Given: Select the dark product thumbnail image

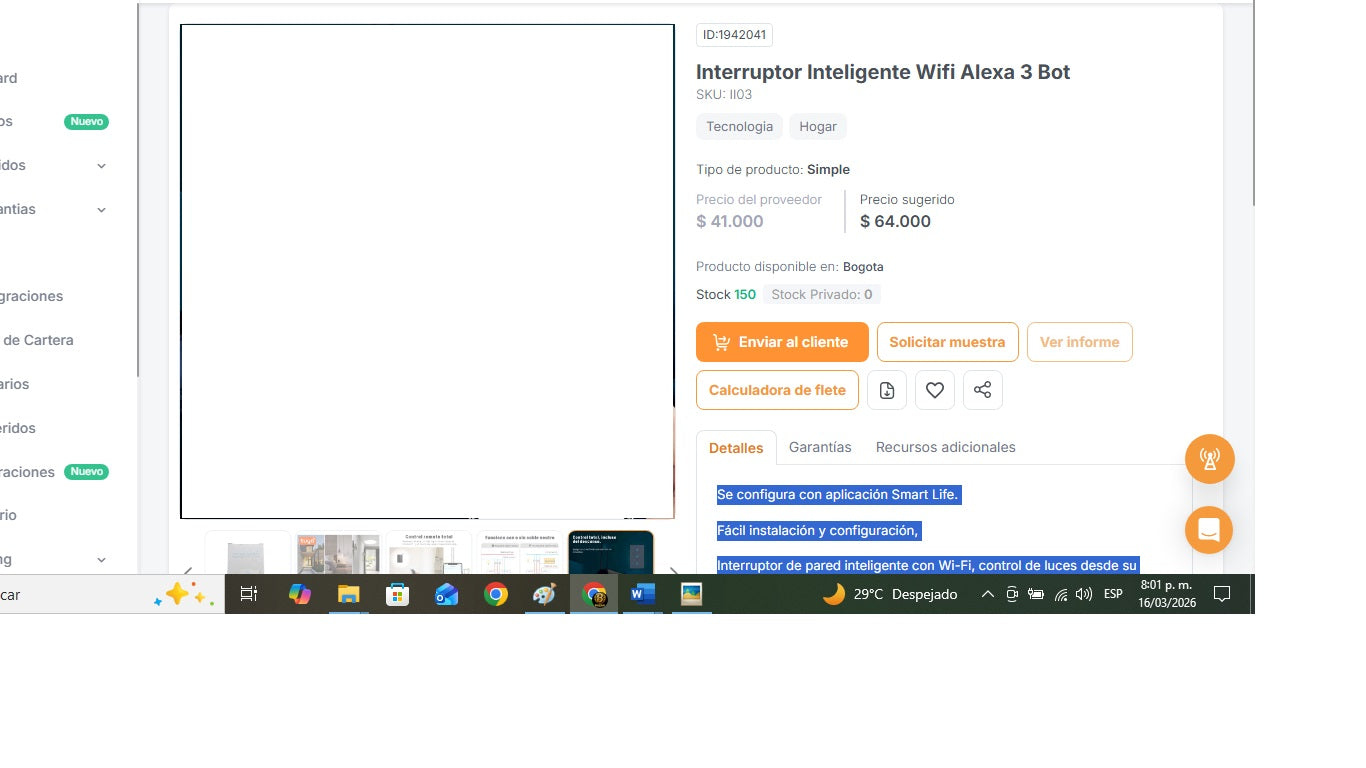Looking at the screenshot, I should (x=610, y=552).
